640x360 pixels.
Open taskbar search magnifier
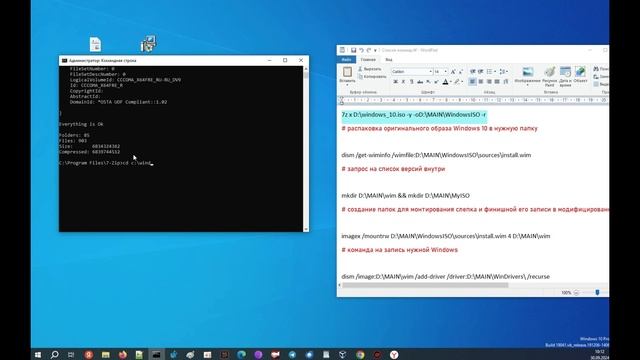point(54,355)
